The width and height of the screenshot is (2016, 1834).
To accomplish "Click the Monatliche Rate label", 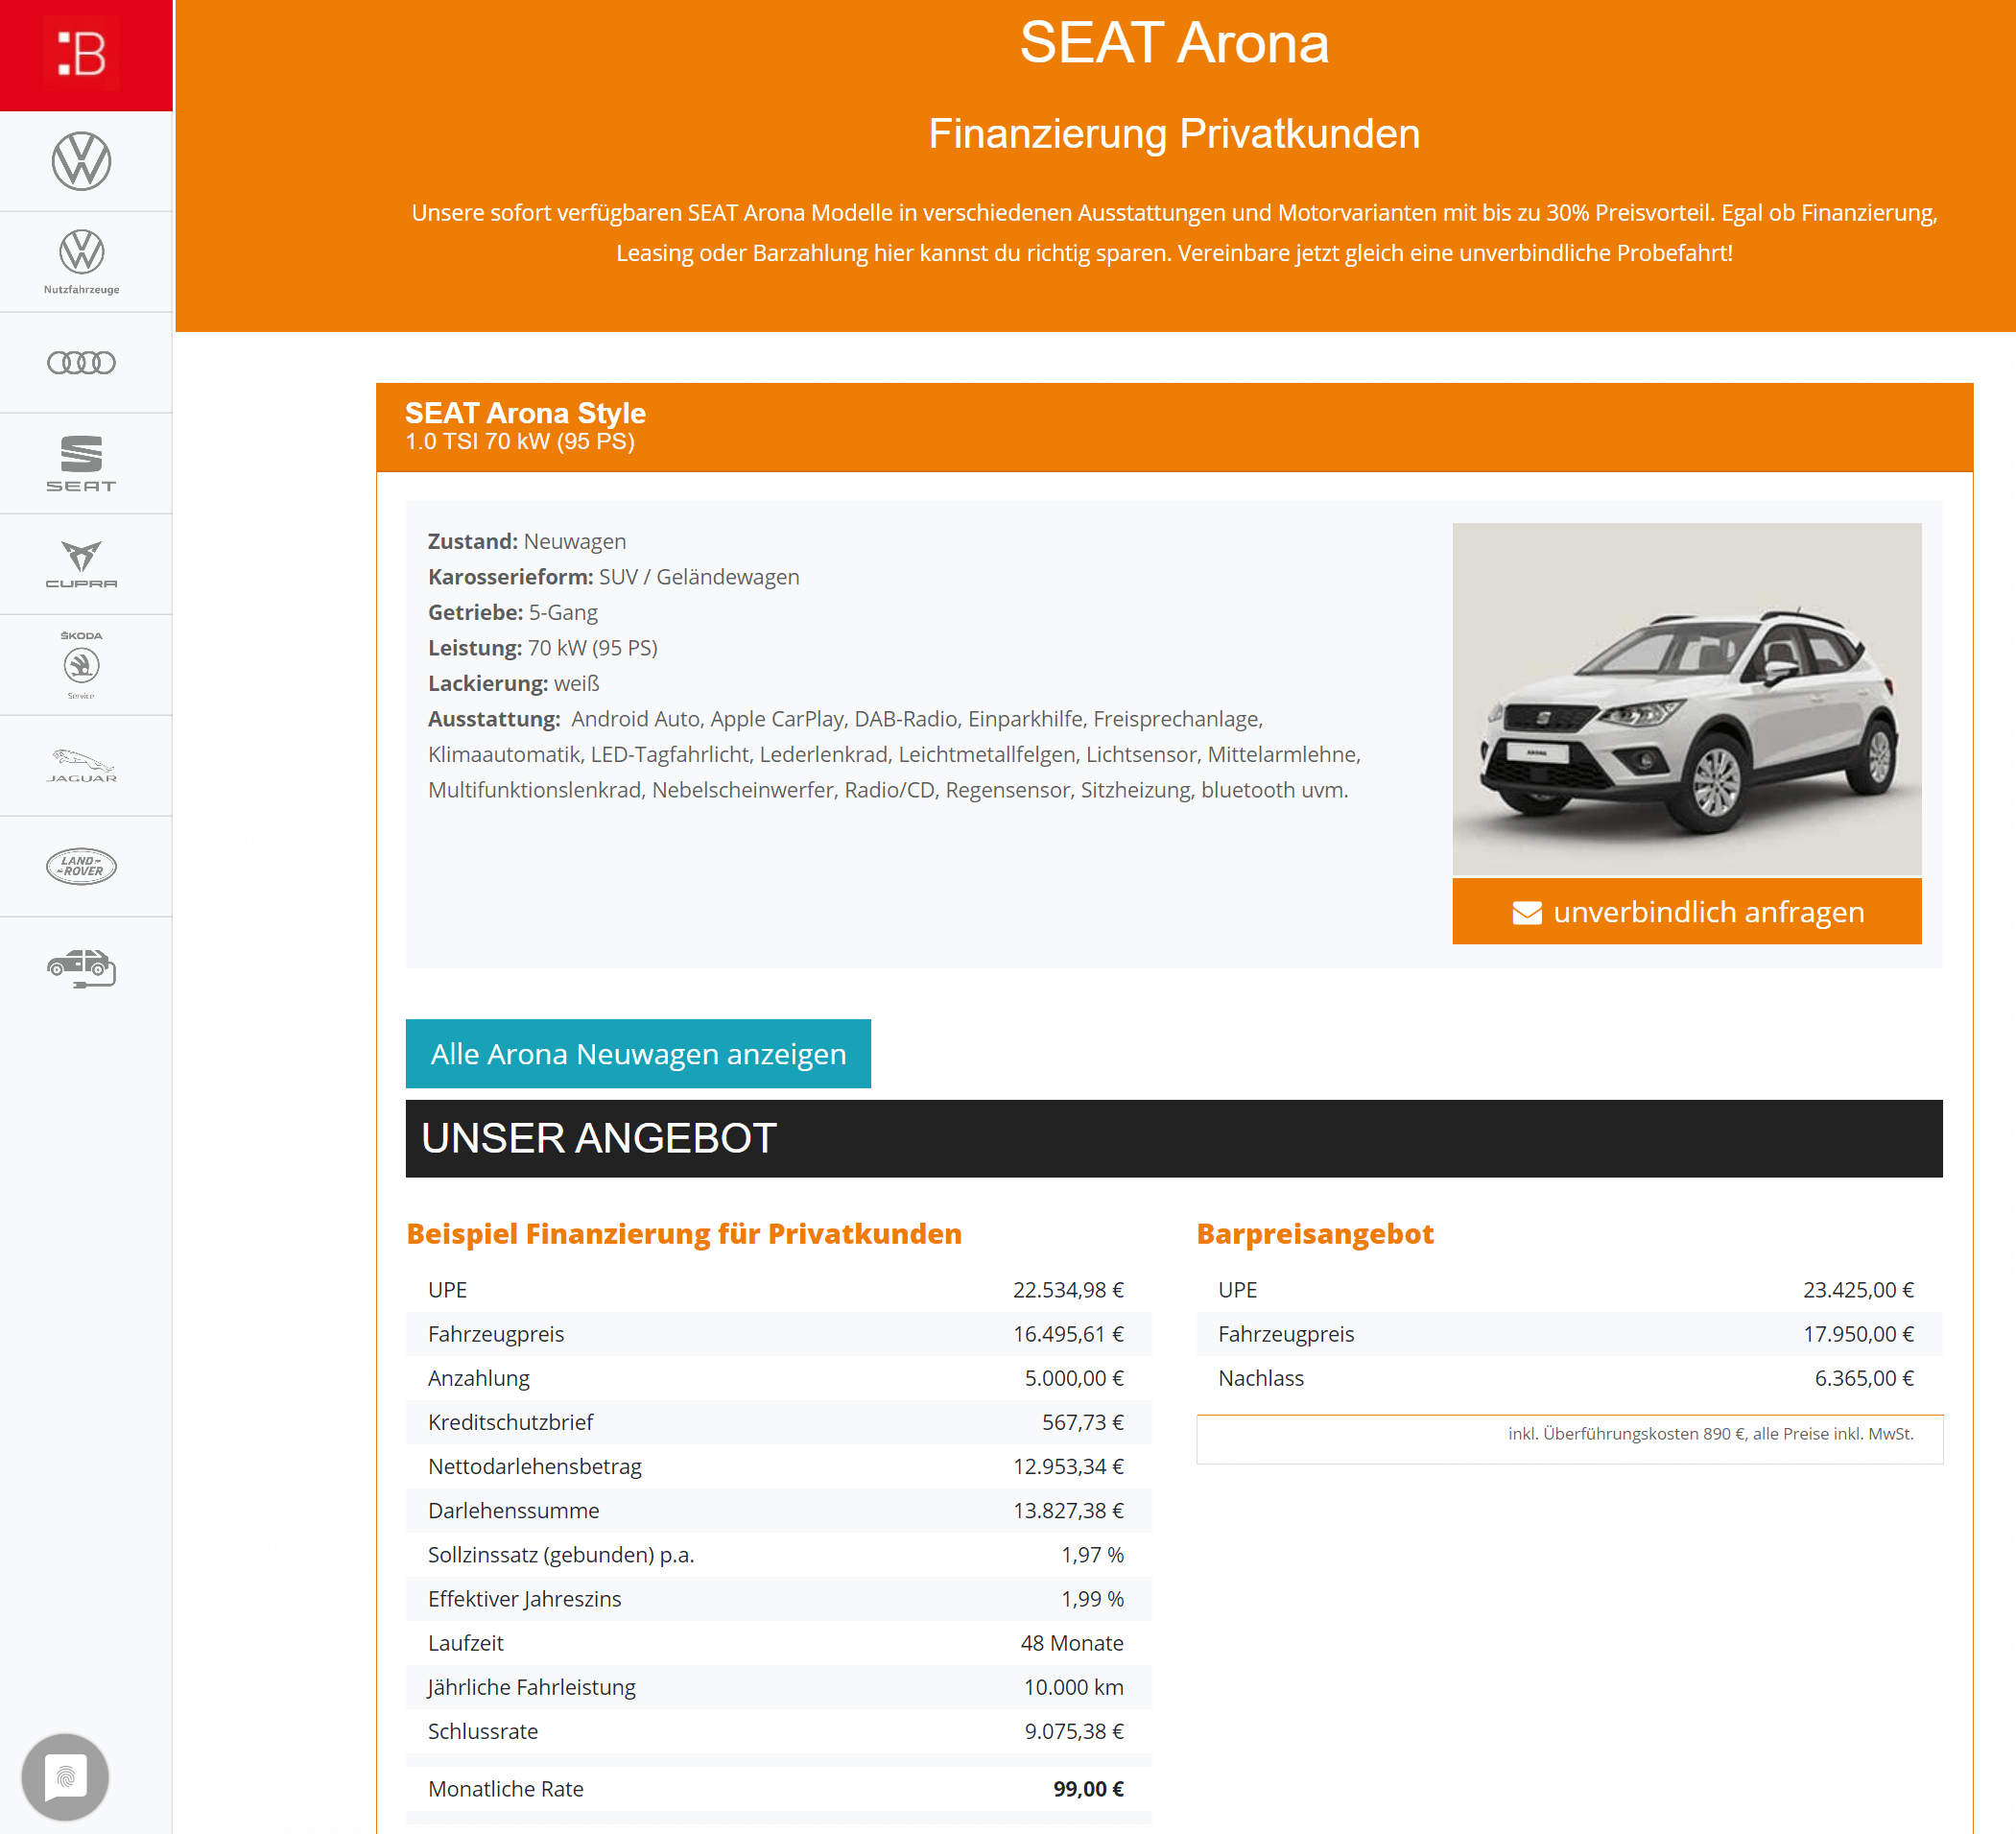I will click(x=505, y=1787).
